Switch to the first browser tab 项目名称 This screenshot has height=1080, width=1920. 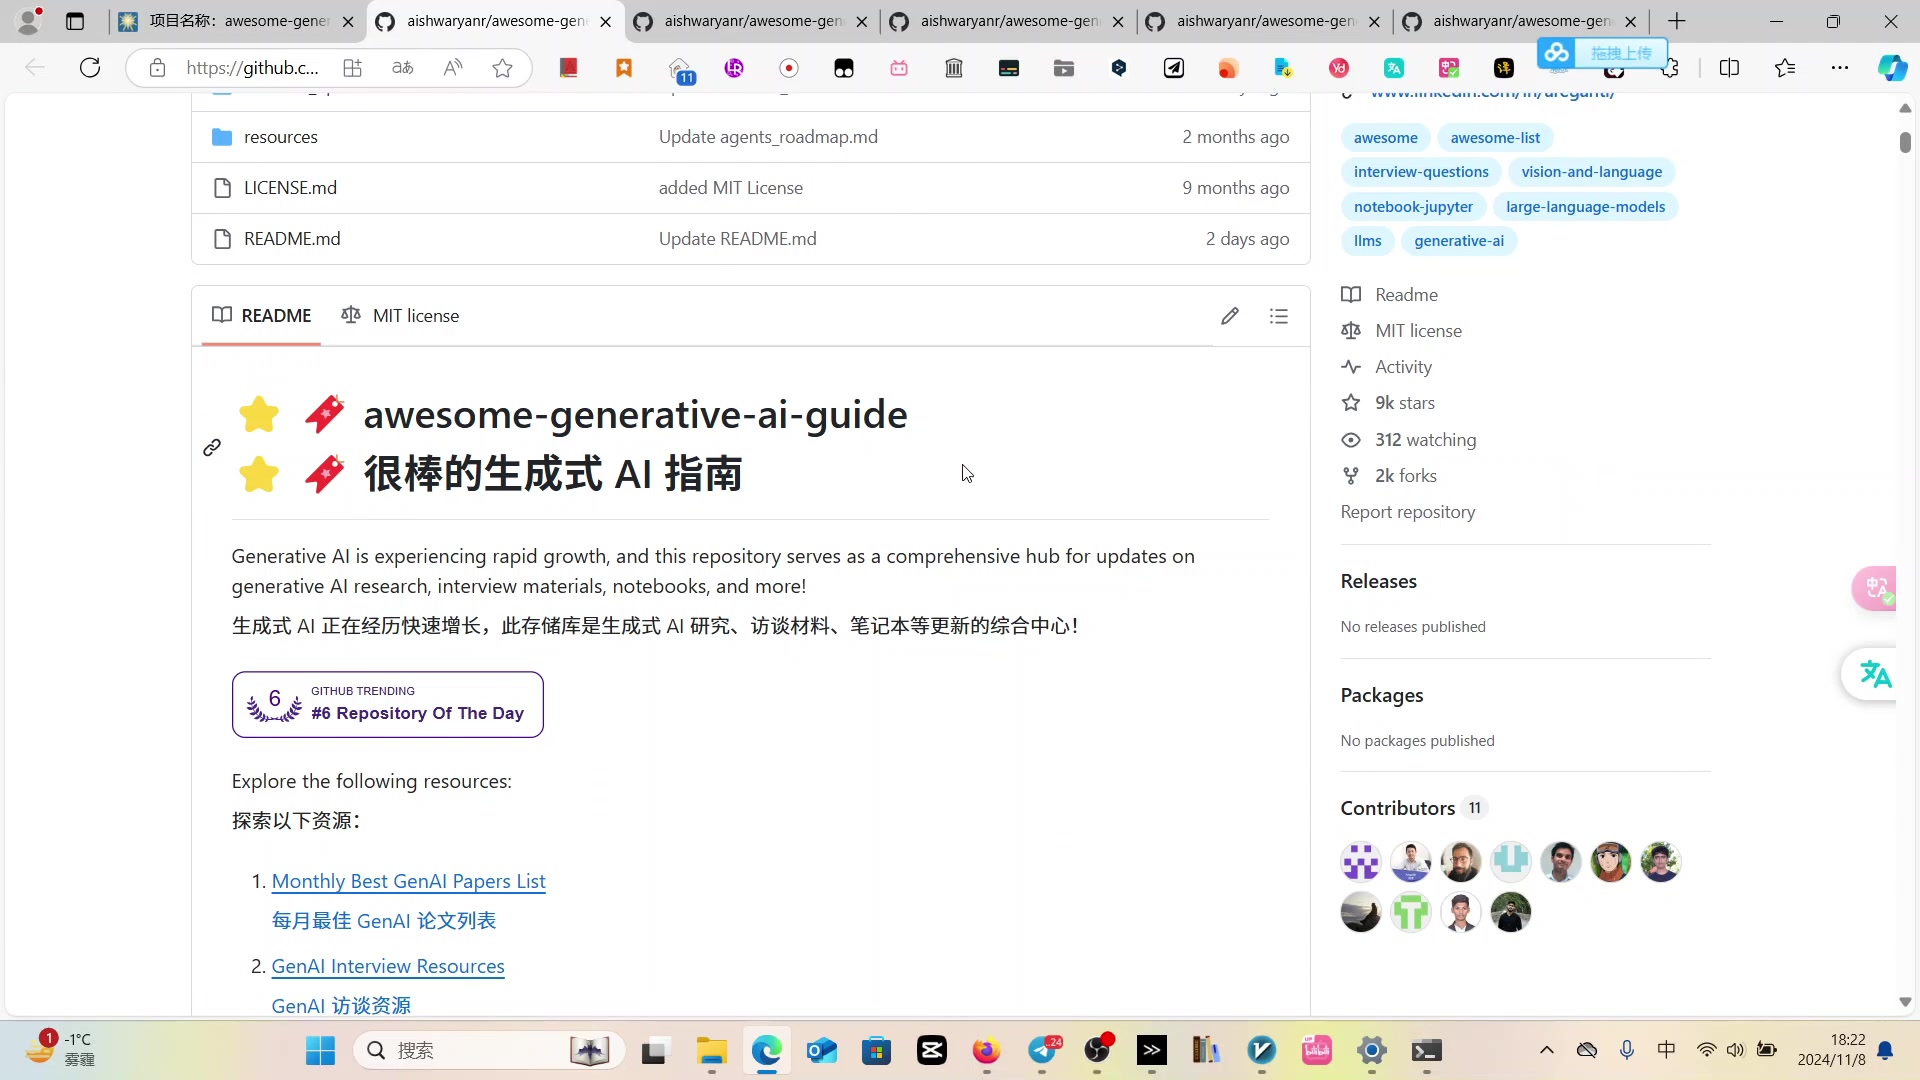238,21
